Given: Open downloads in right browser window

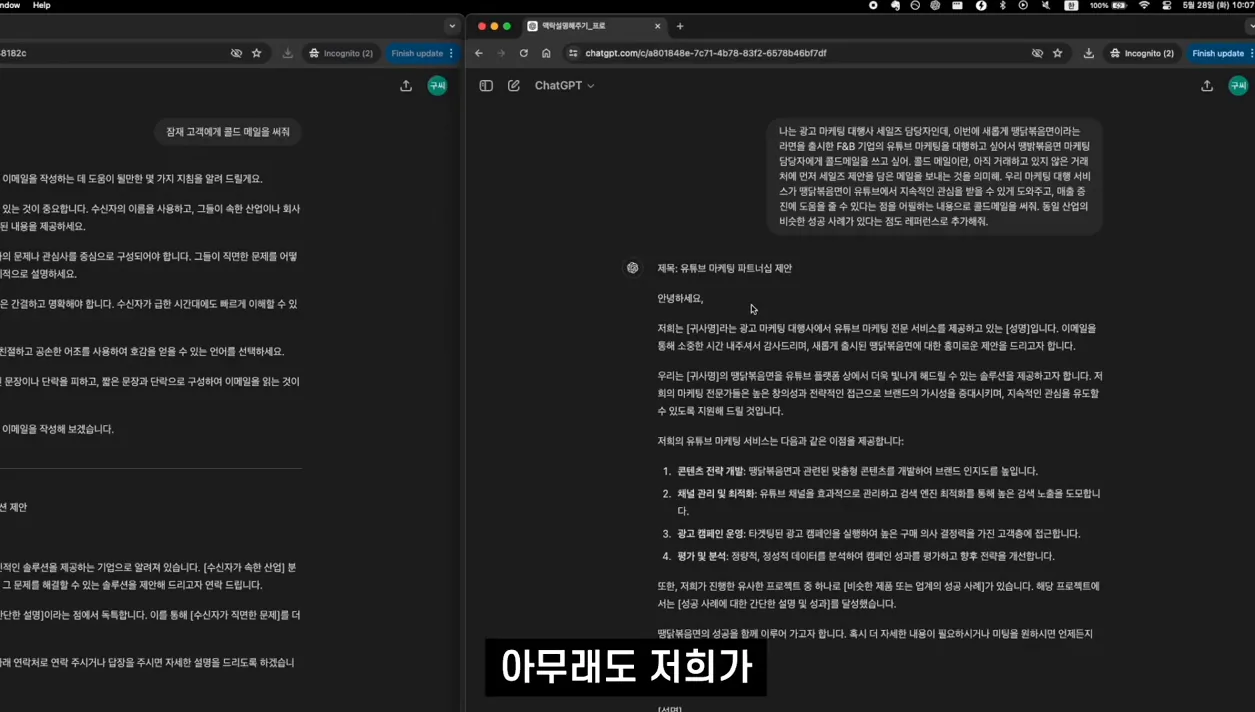Looking at the screenshot, I should 1088,53.
